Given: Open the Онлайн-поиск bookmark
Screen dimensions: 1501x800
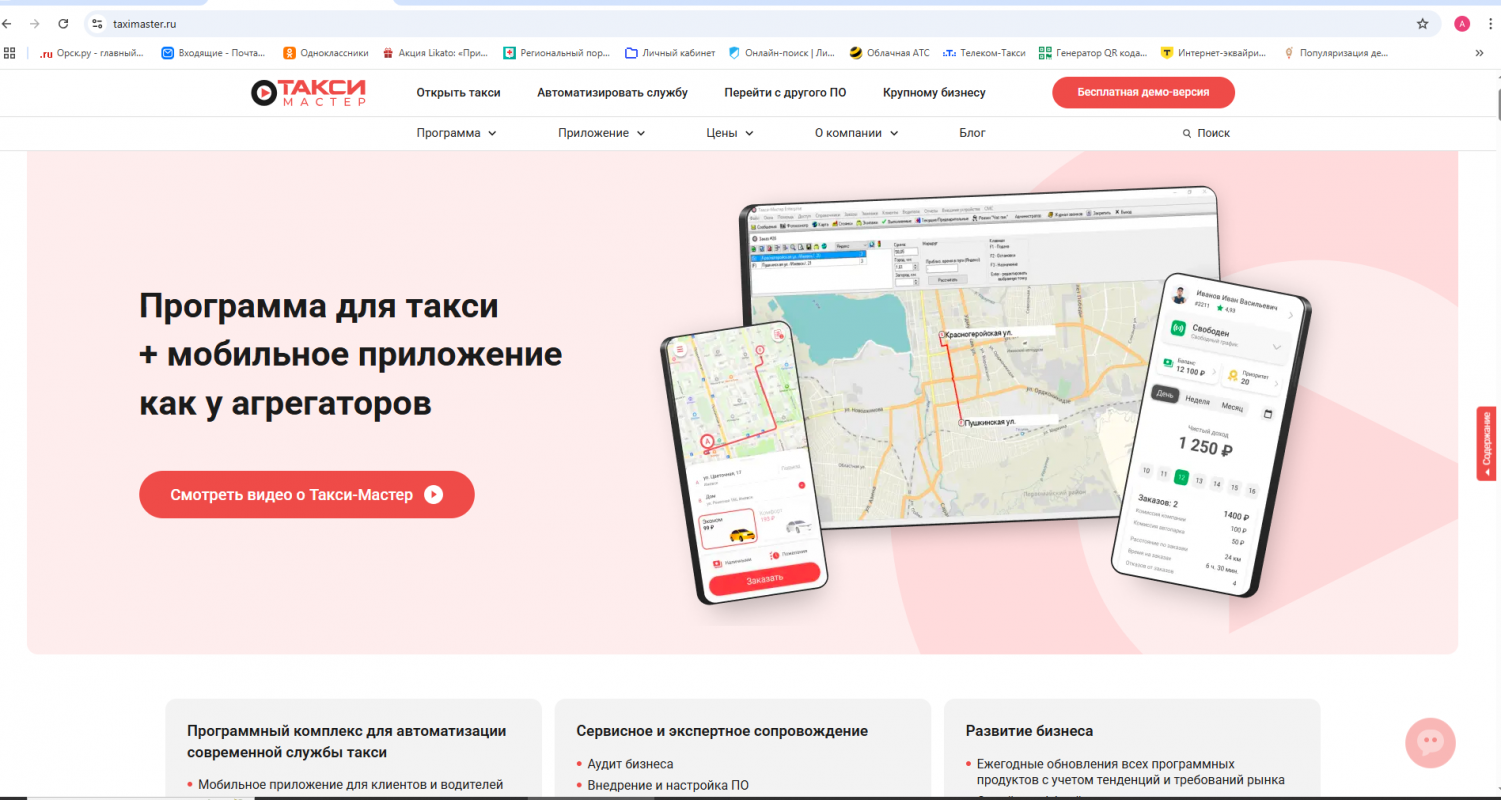Looking at the screenshot, I should [x=780, y=53].
